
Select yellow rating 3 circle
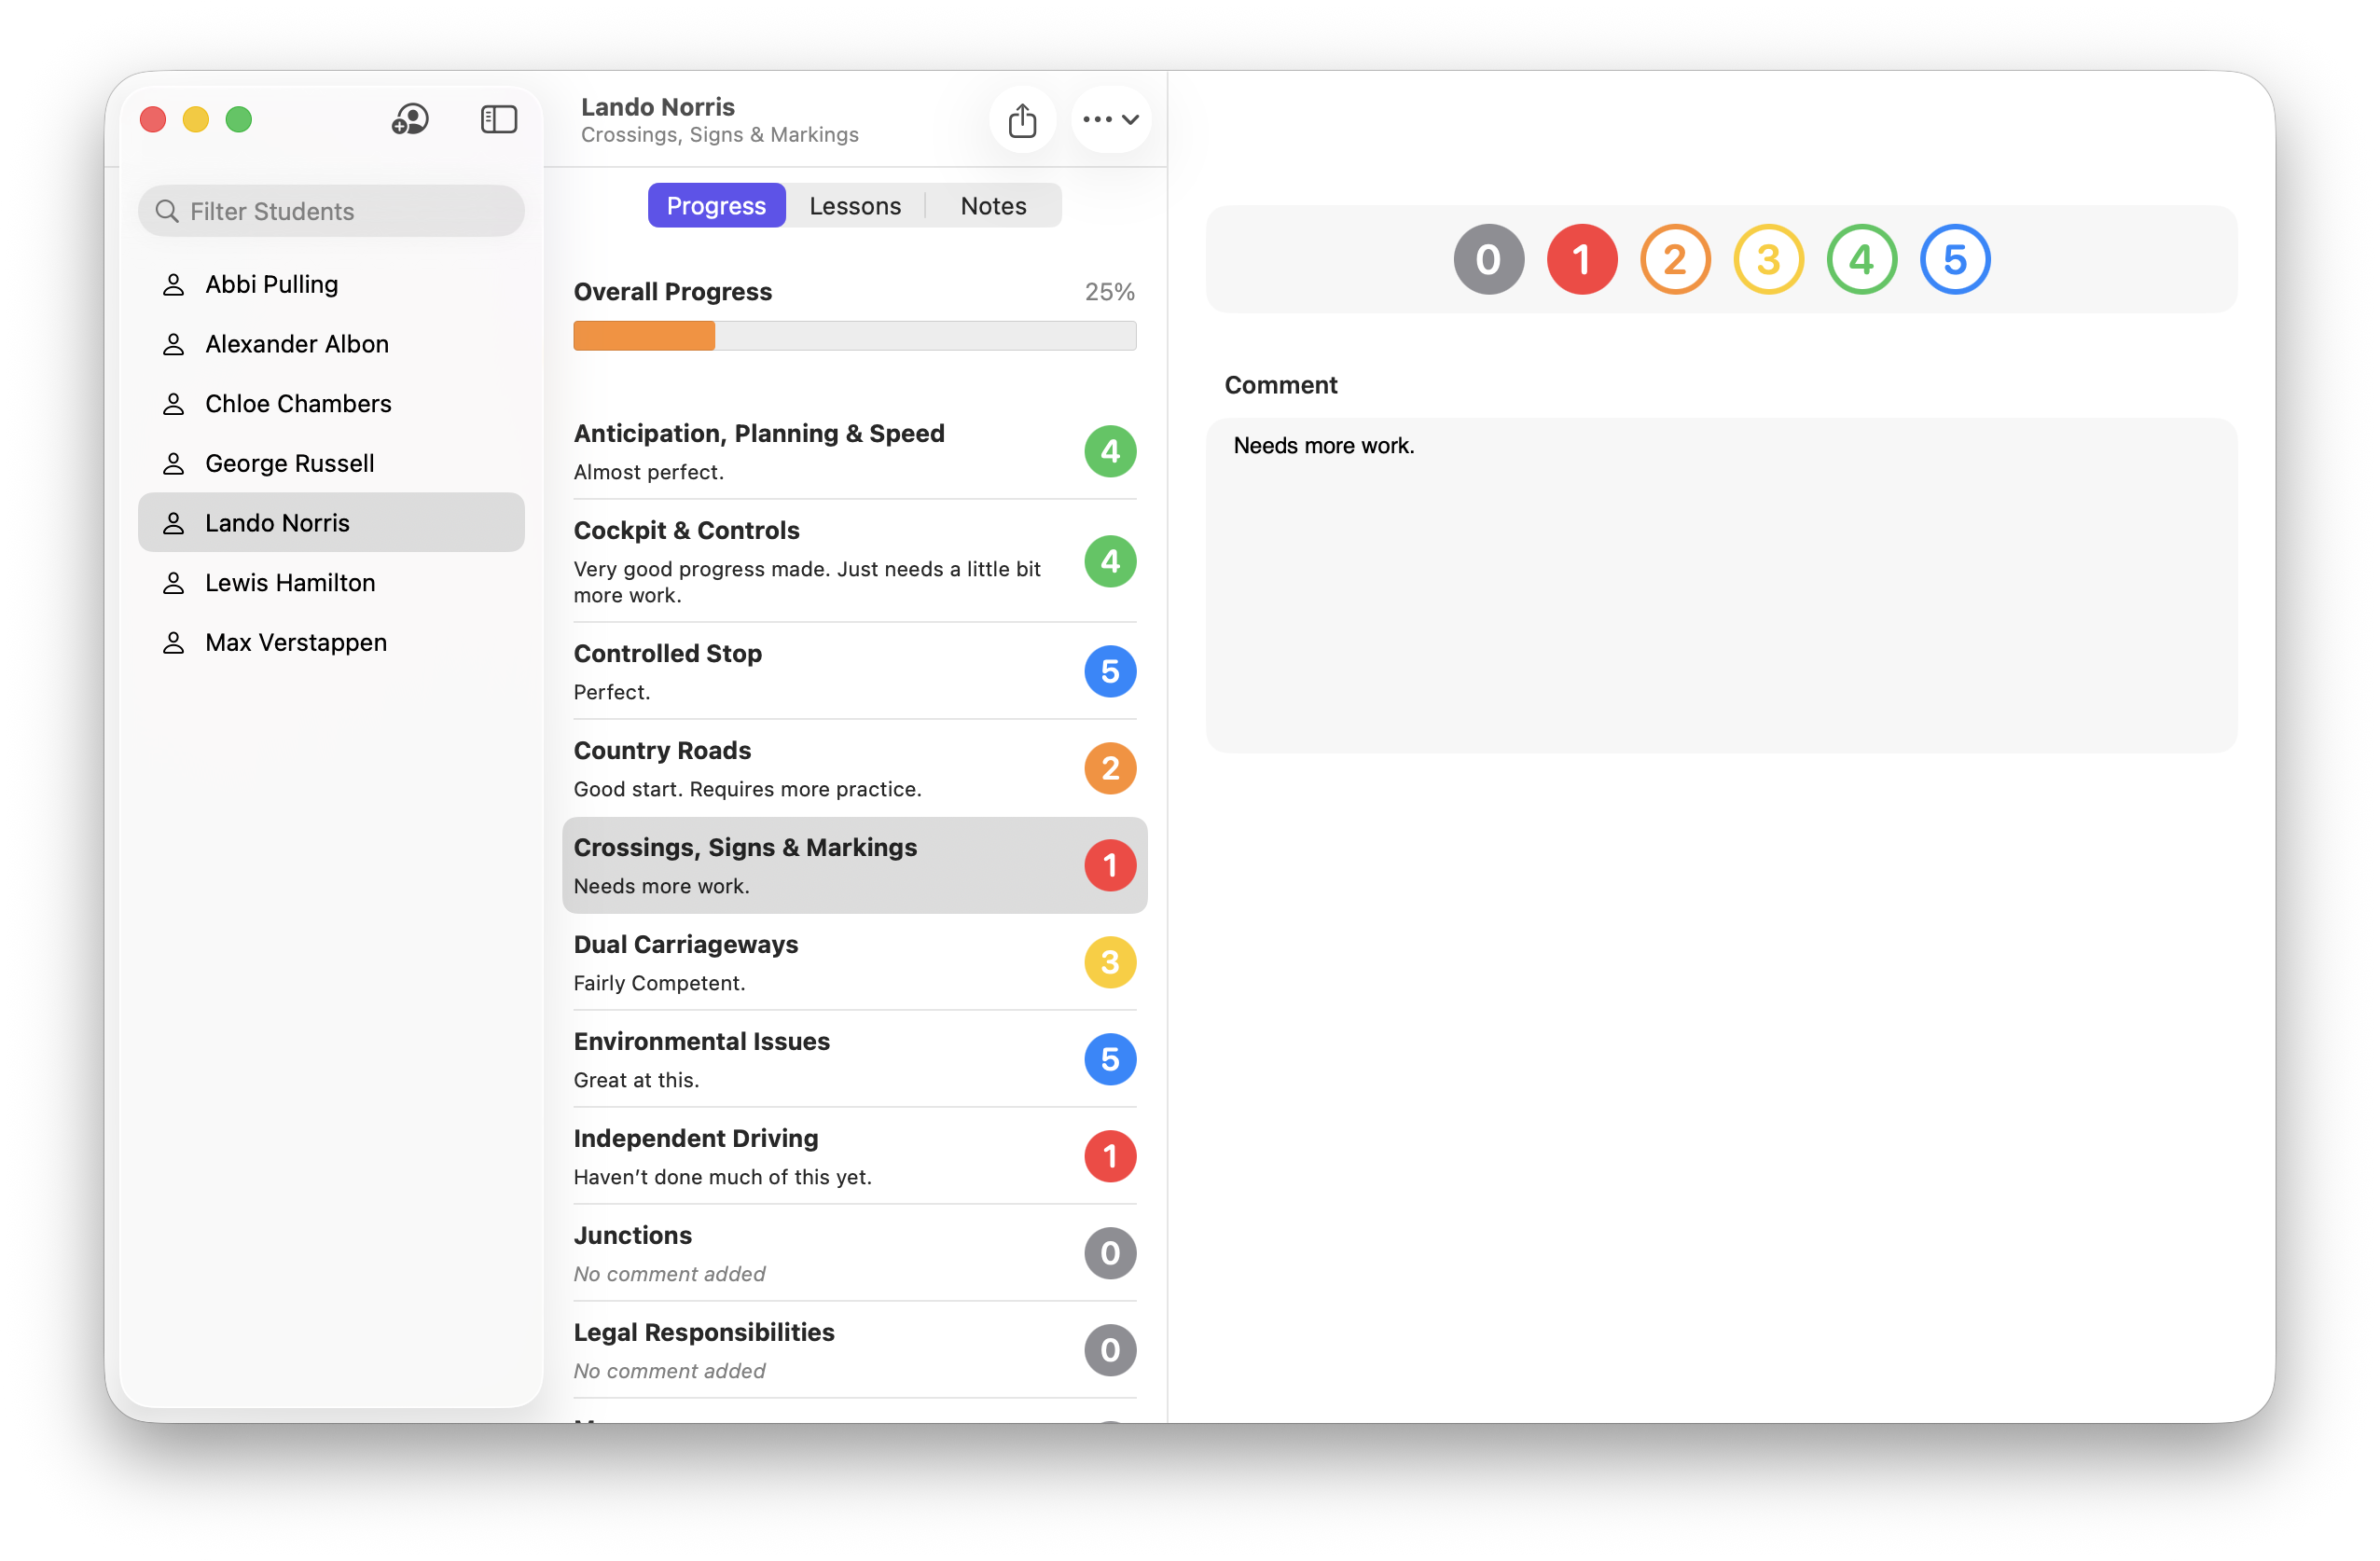click(1768, 259)
